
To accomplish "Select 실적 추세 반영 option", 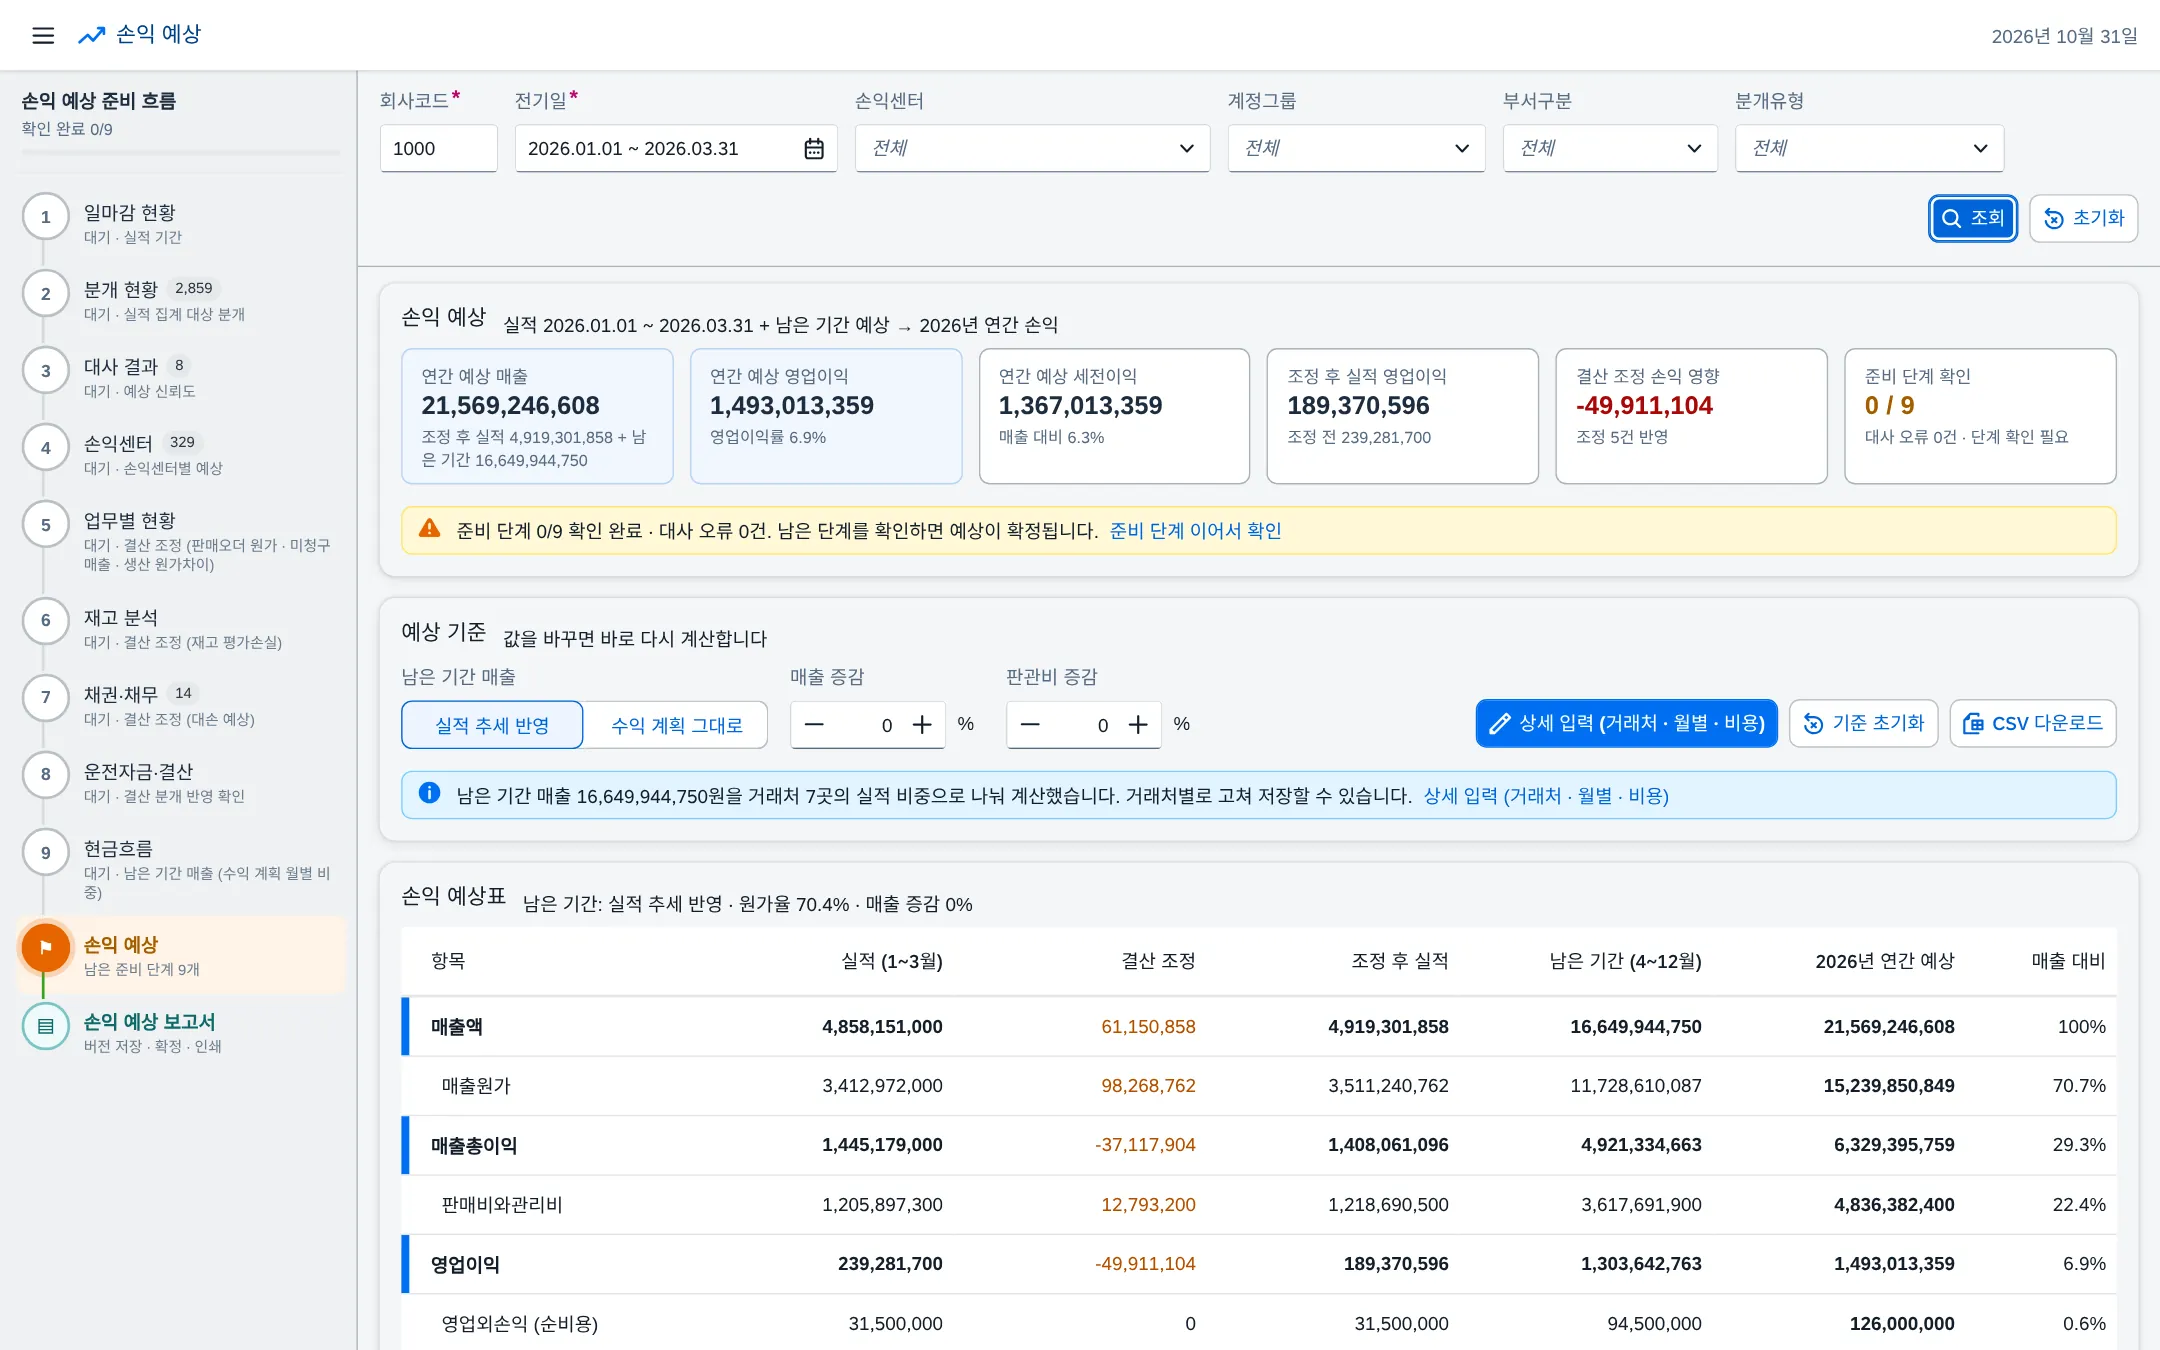I will point(492,725).
